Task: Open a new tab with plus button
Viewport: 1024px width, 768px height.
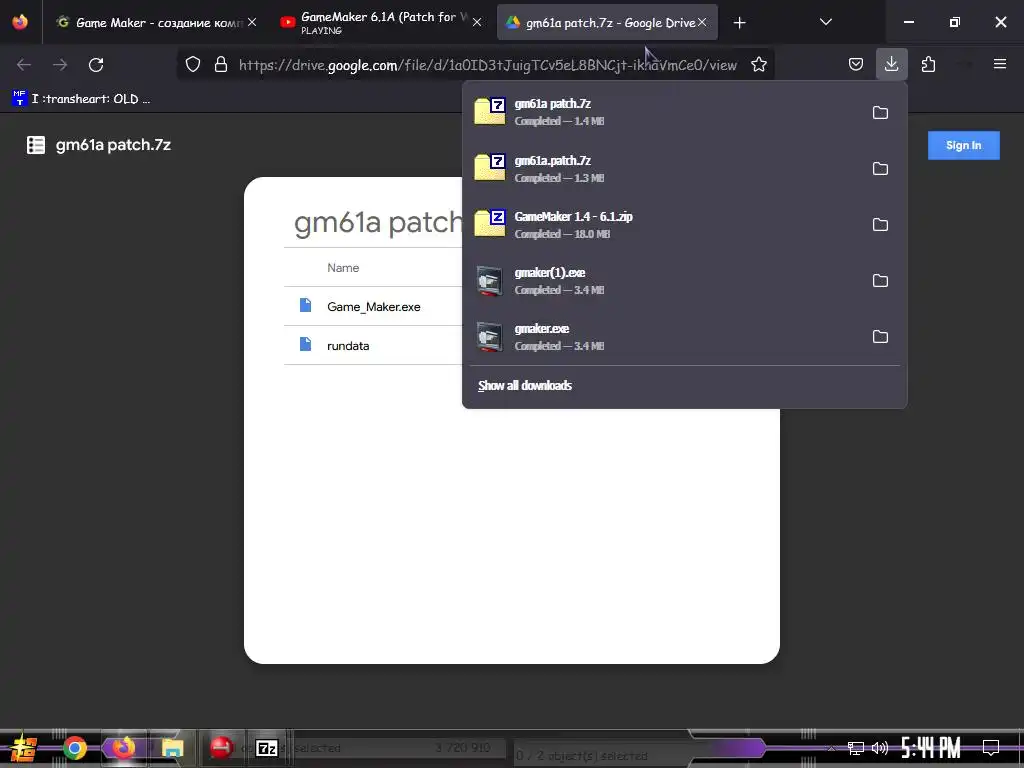Action: click(x=739, y=23)
